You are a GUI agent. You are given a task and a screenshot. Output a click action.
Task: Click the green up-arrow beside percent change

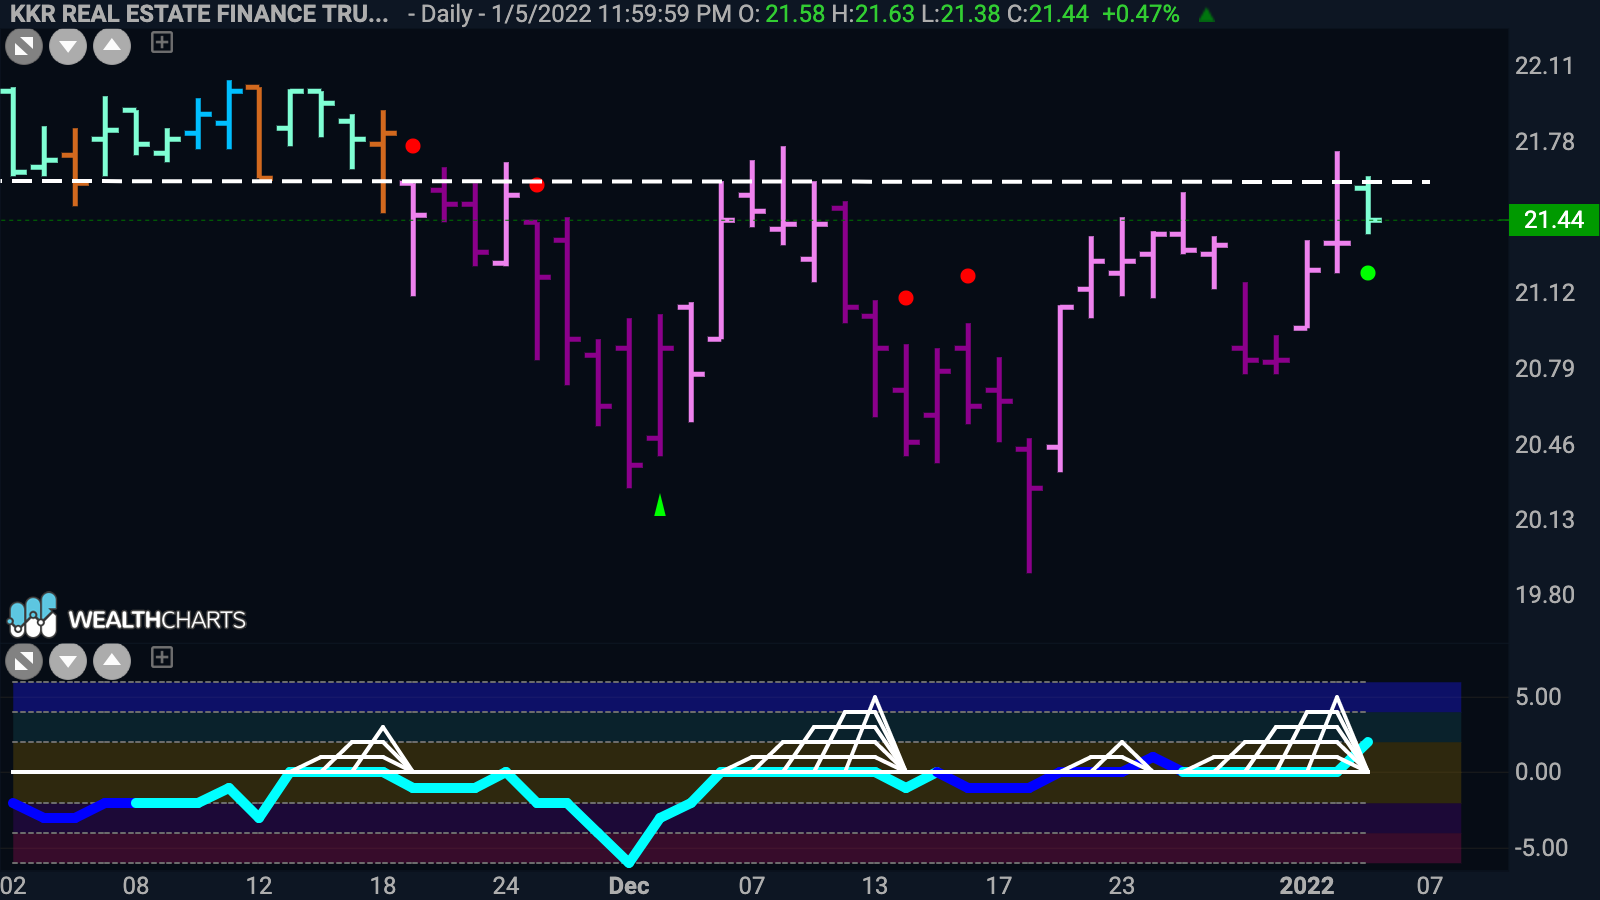click(1207, 15)
